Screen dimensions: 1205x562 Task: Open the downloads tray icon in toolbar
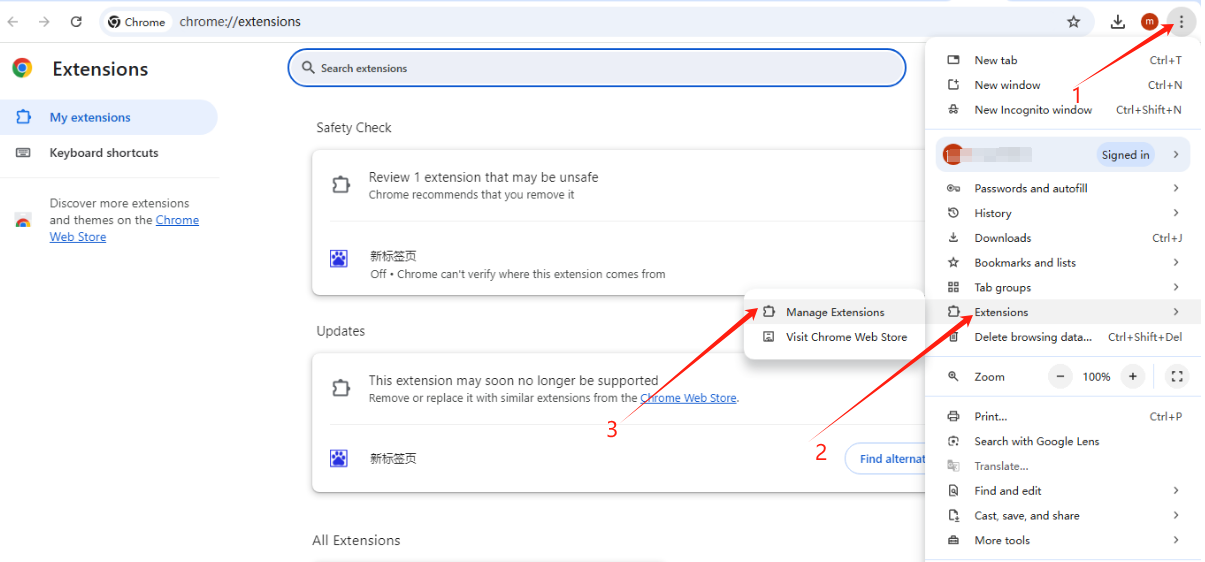pos(1118,21)
